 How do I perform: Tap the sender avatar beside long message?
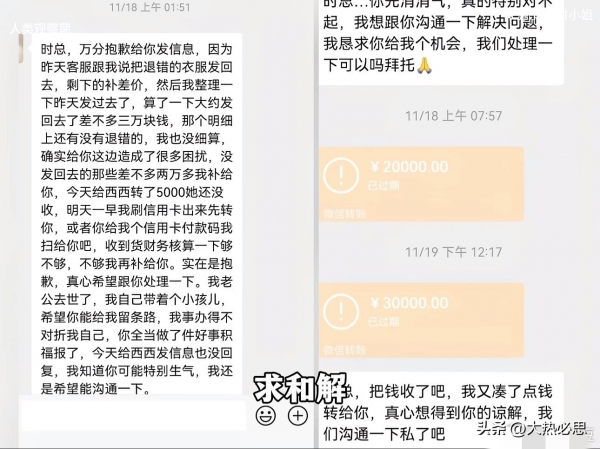(21, 48)
